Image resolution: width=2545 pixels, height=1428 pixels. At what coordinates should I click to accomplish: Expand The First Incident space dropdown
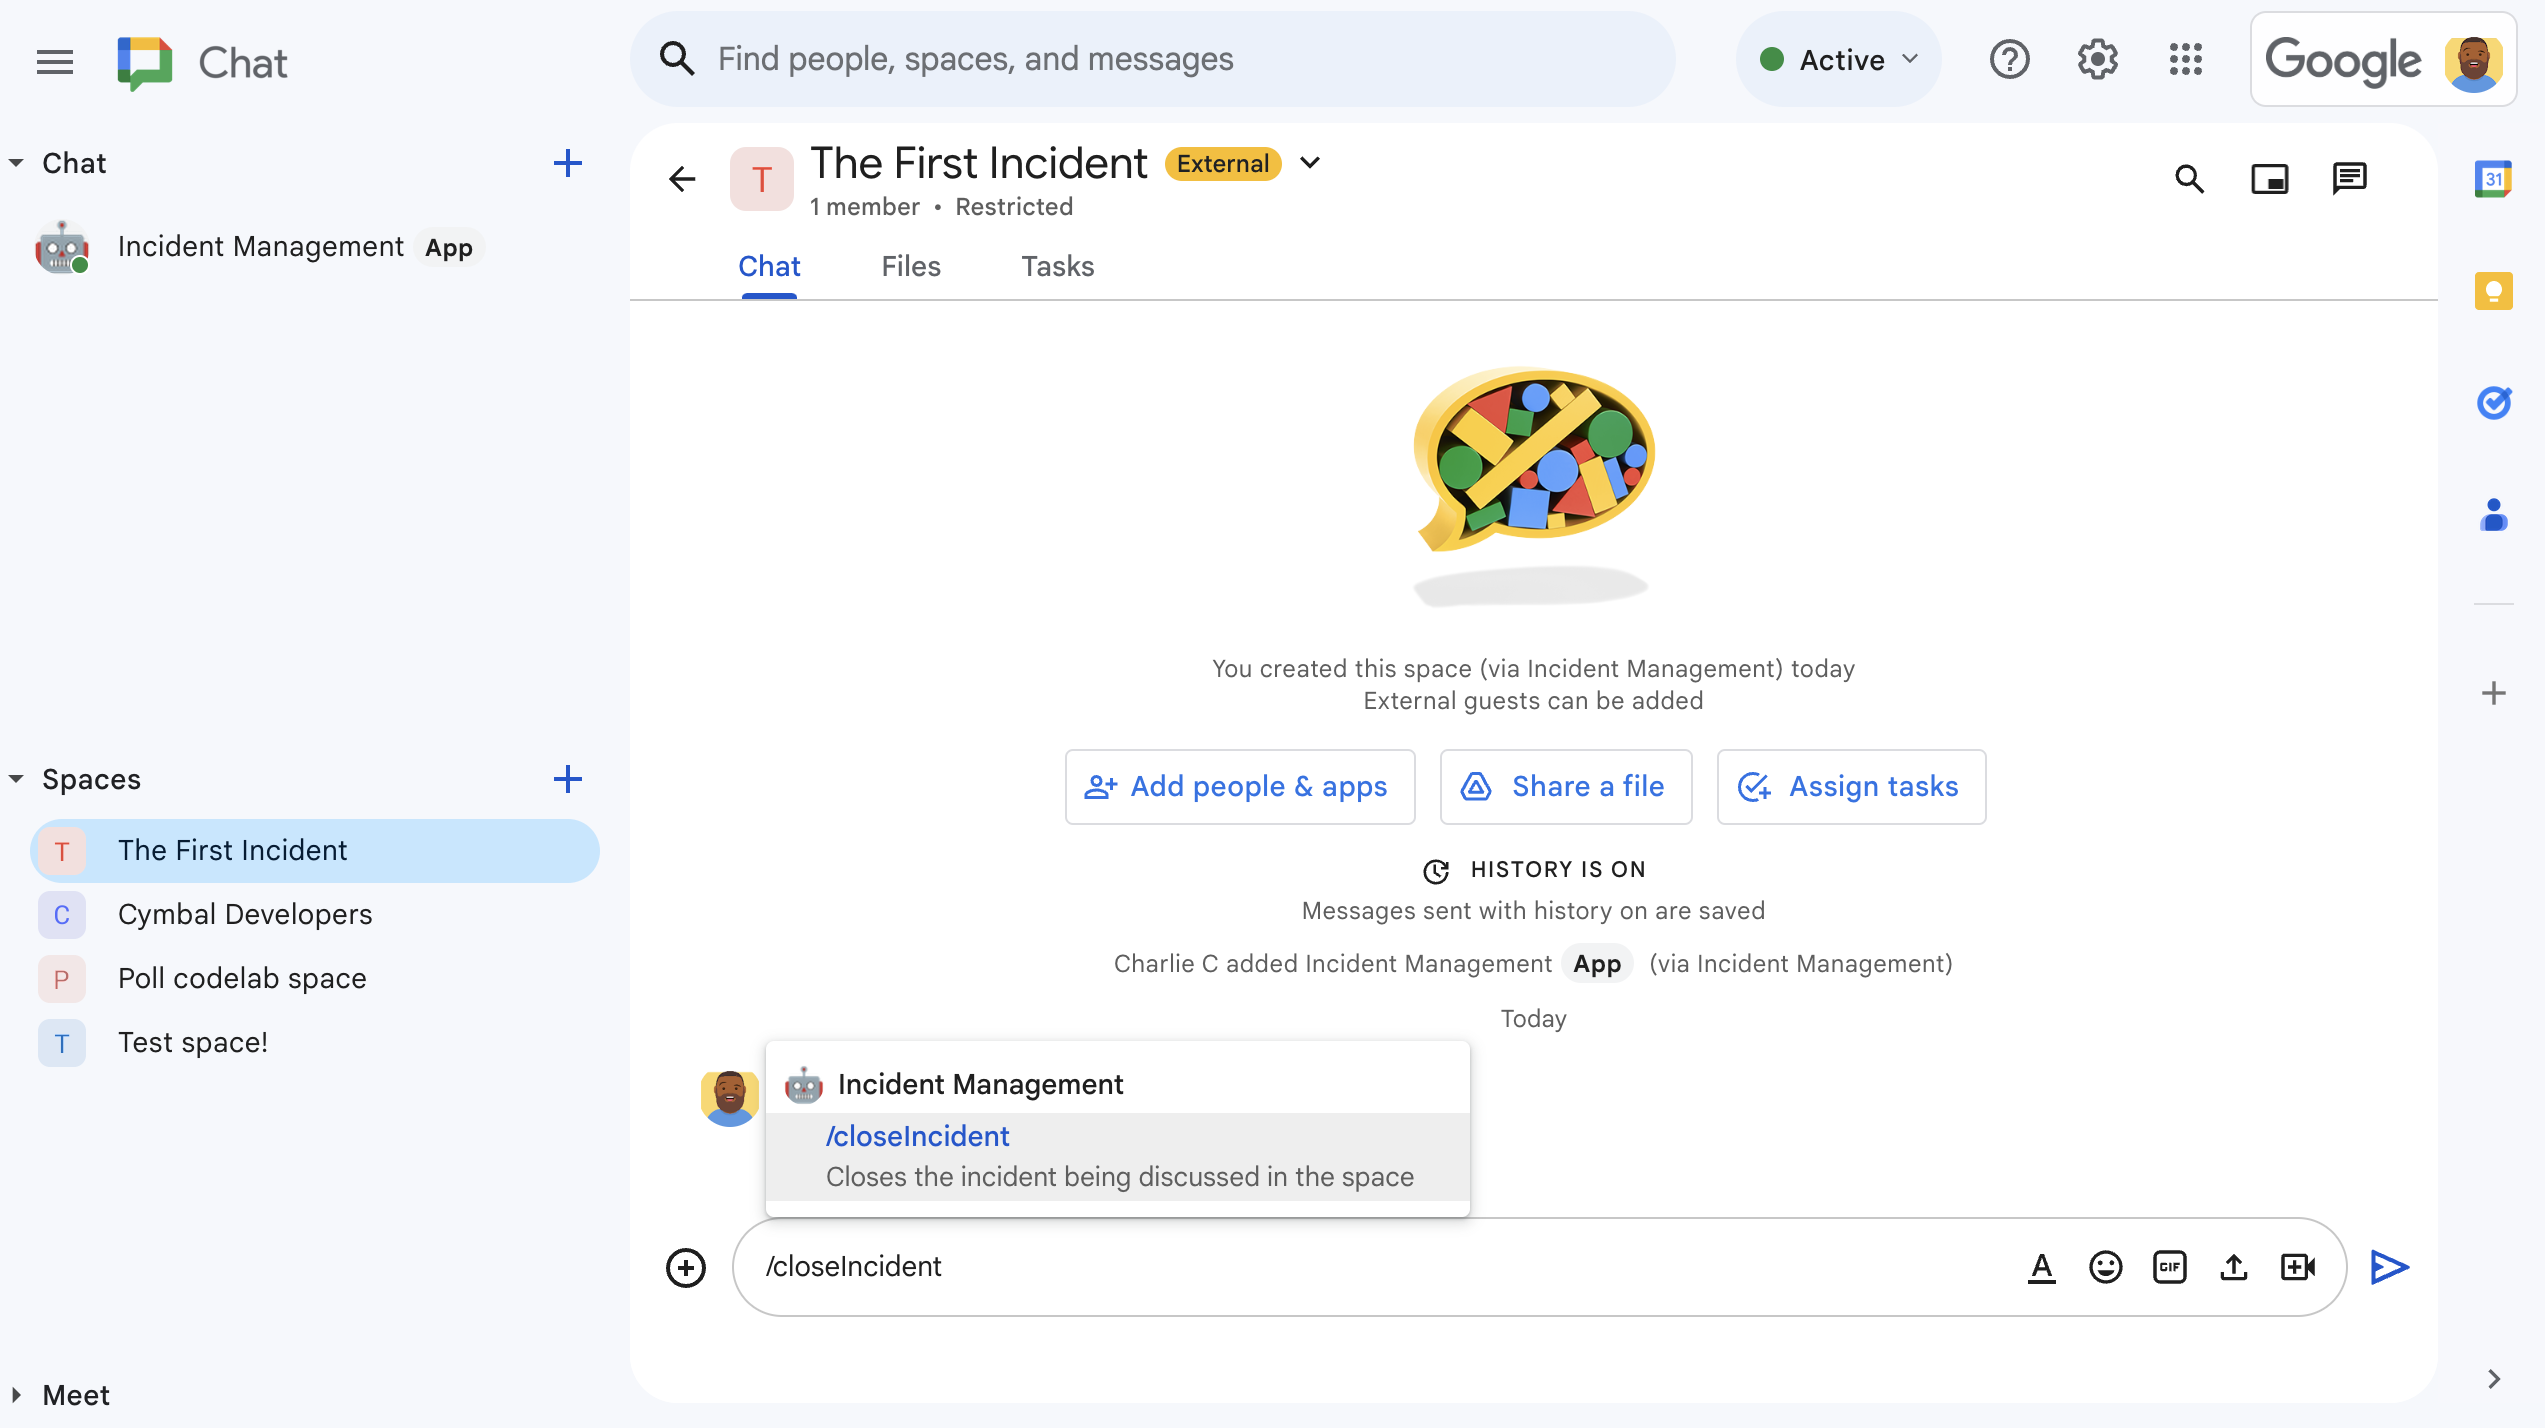1313,163
